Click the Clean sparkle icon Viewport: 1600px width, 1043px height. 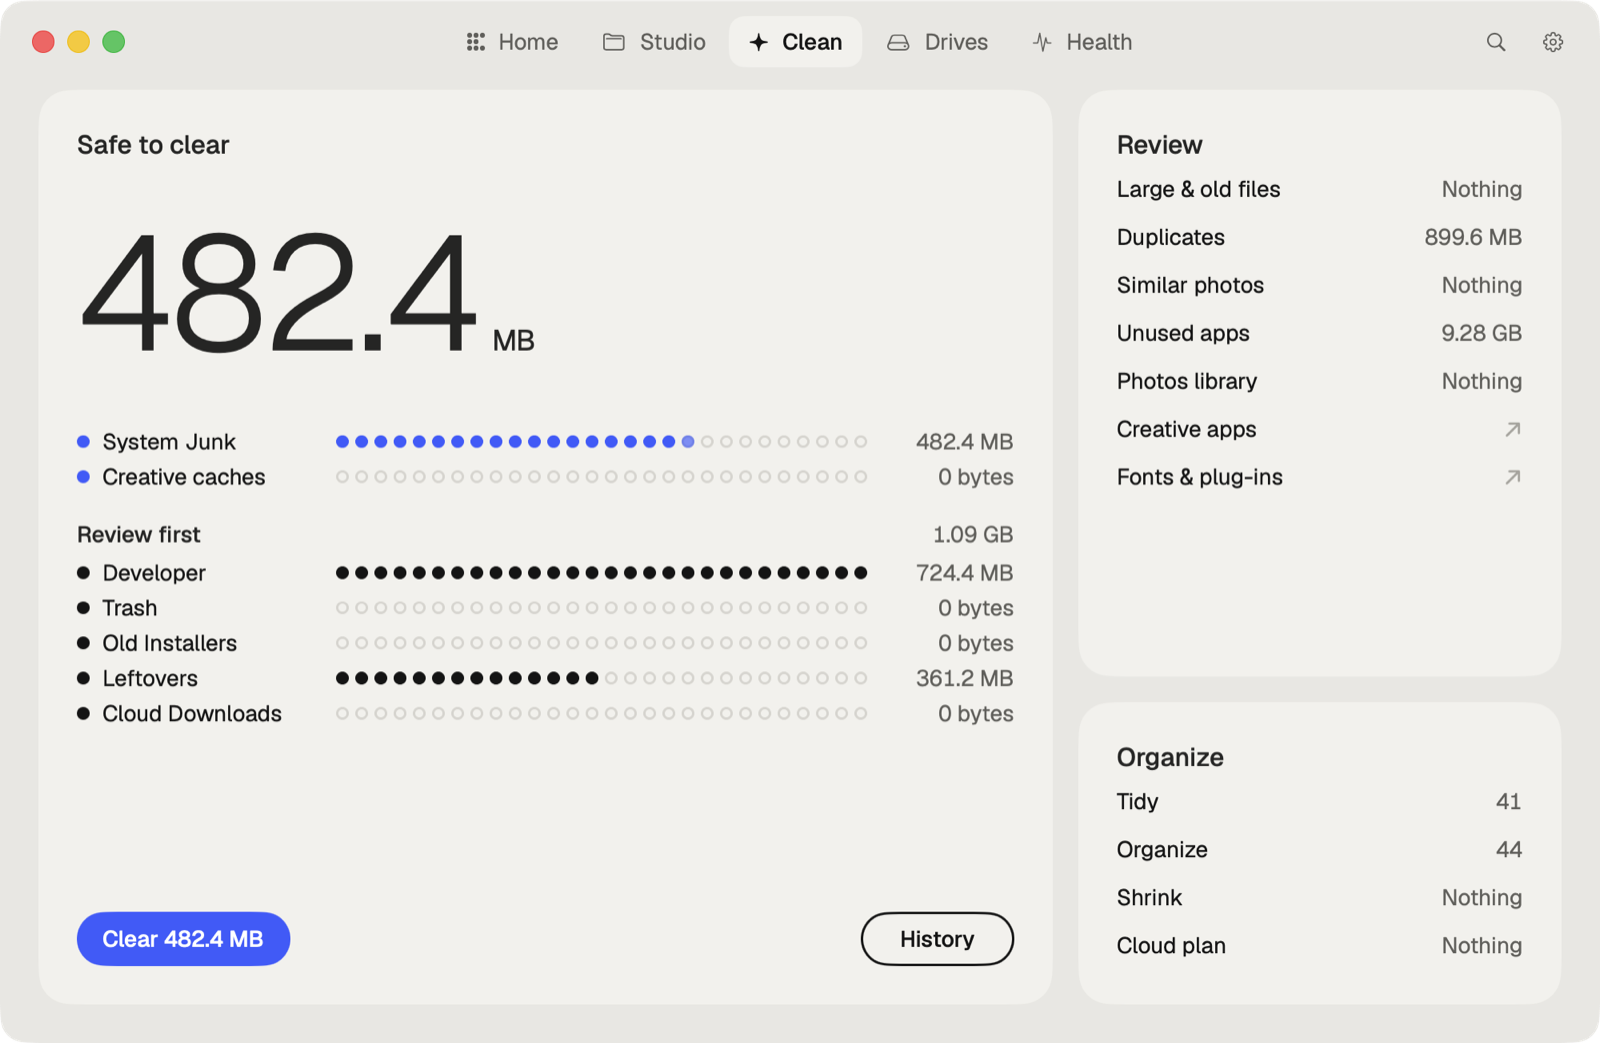click(x=758, y=42)
